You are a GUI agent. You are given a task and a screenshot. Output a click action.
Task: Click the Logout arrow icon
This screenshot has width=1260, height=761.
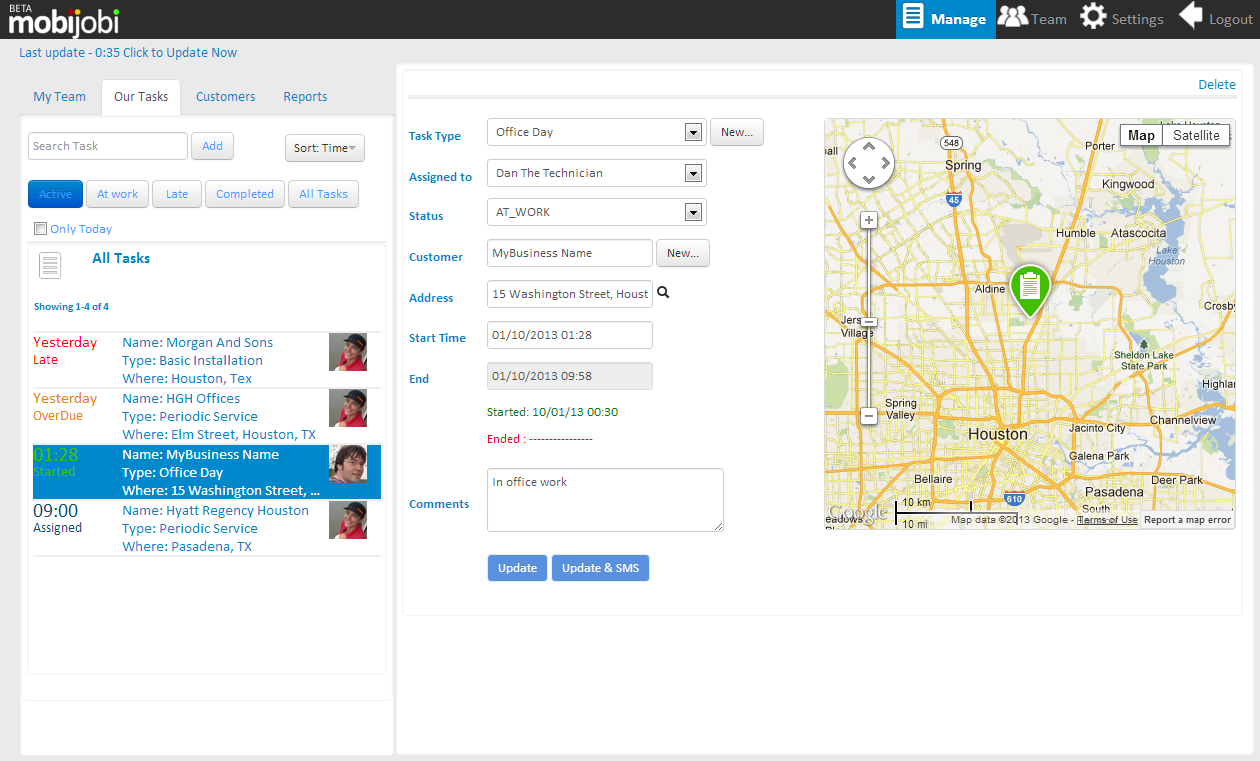coord(1190,18)
